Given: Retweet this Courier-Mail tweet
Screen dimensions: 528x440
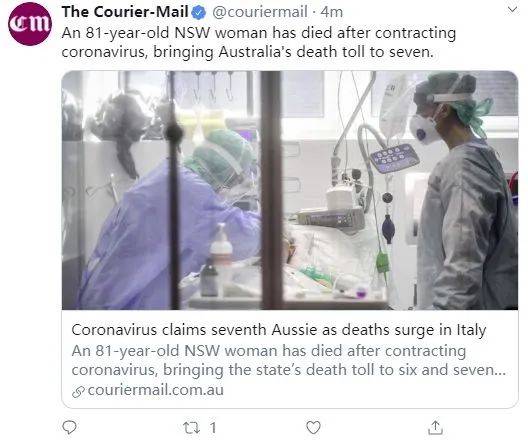Looking at the screenshot, I should click(x=191, y=428).
